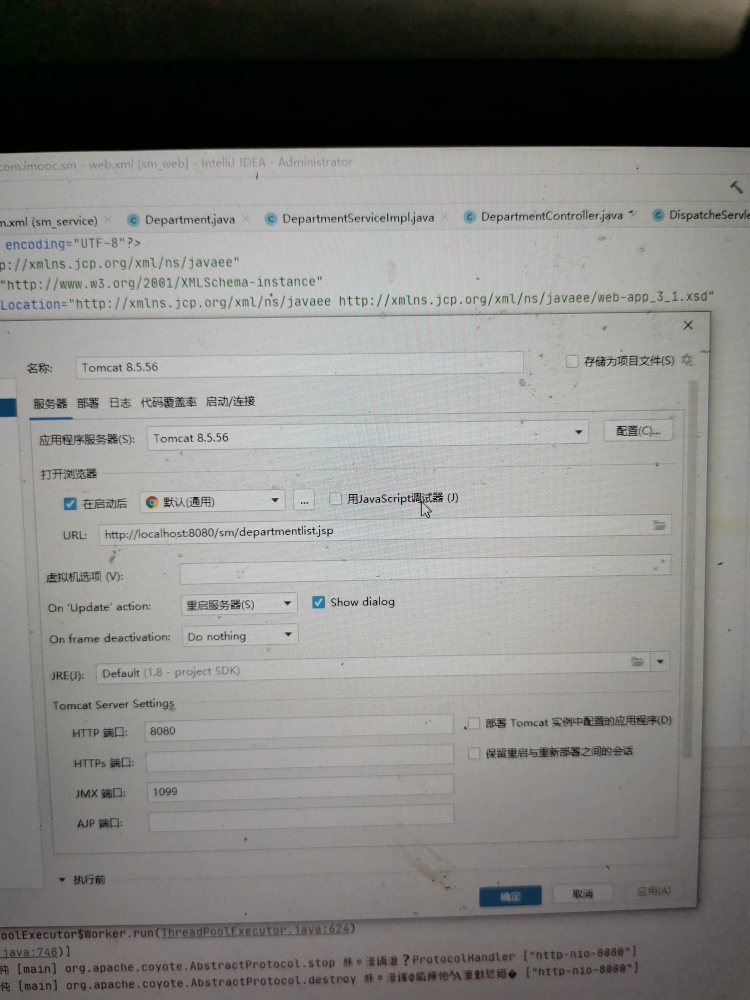Click the 名称 input field
Viewport: 750px width, 1000px height.
299,366
